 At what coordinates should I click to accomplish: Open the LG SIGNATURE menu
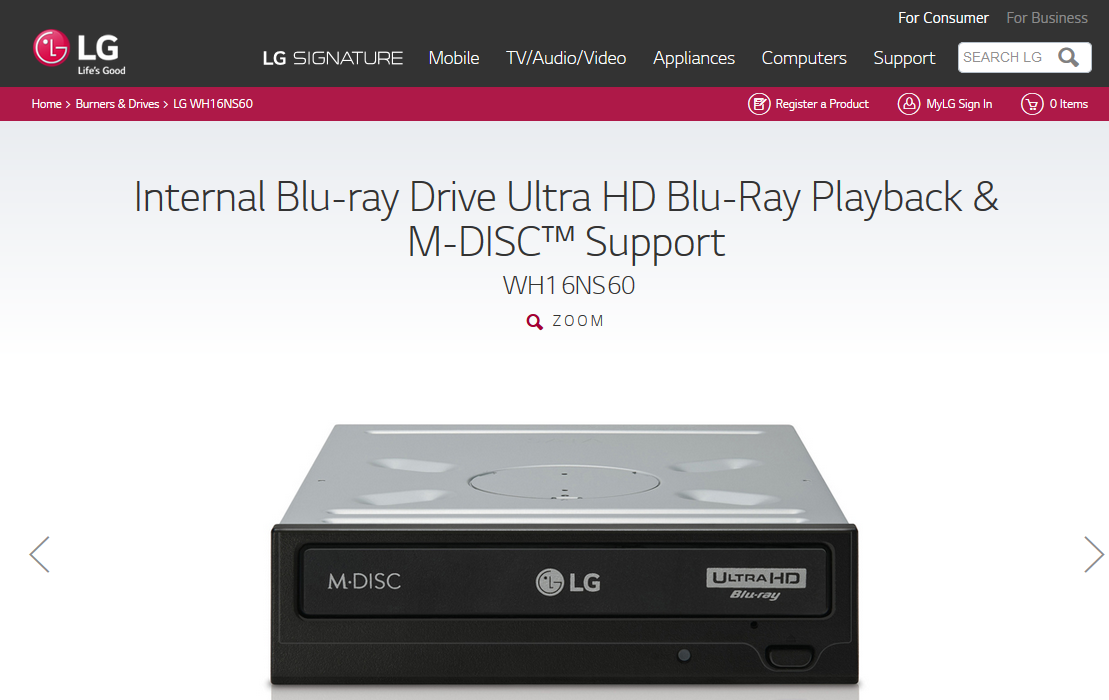pyautogui.click(x=332, y=58)
